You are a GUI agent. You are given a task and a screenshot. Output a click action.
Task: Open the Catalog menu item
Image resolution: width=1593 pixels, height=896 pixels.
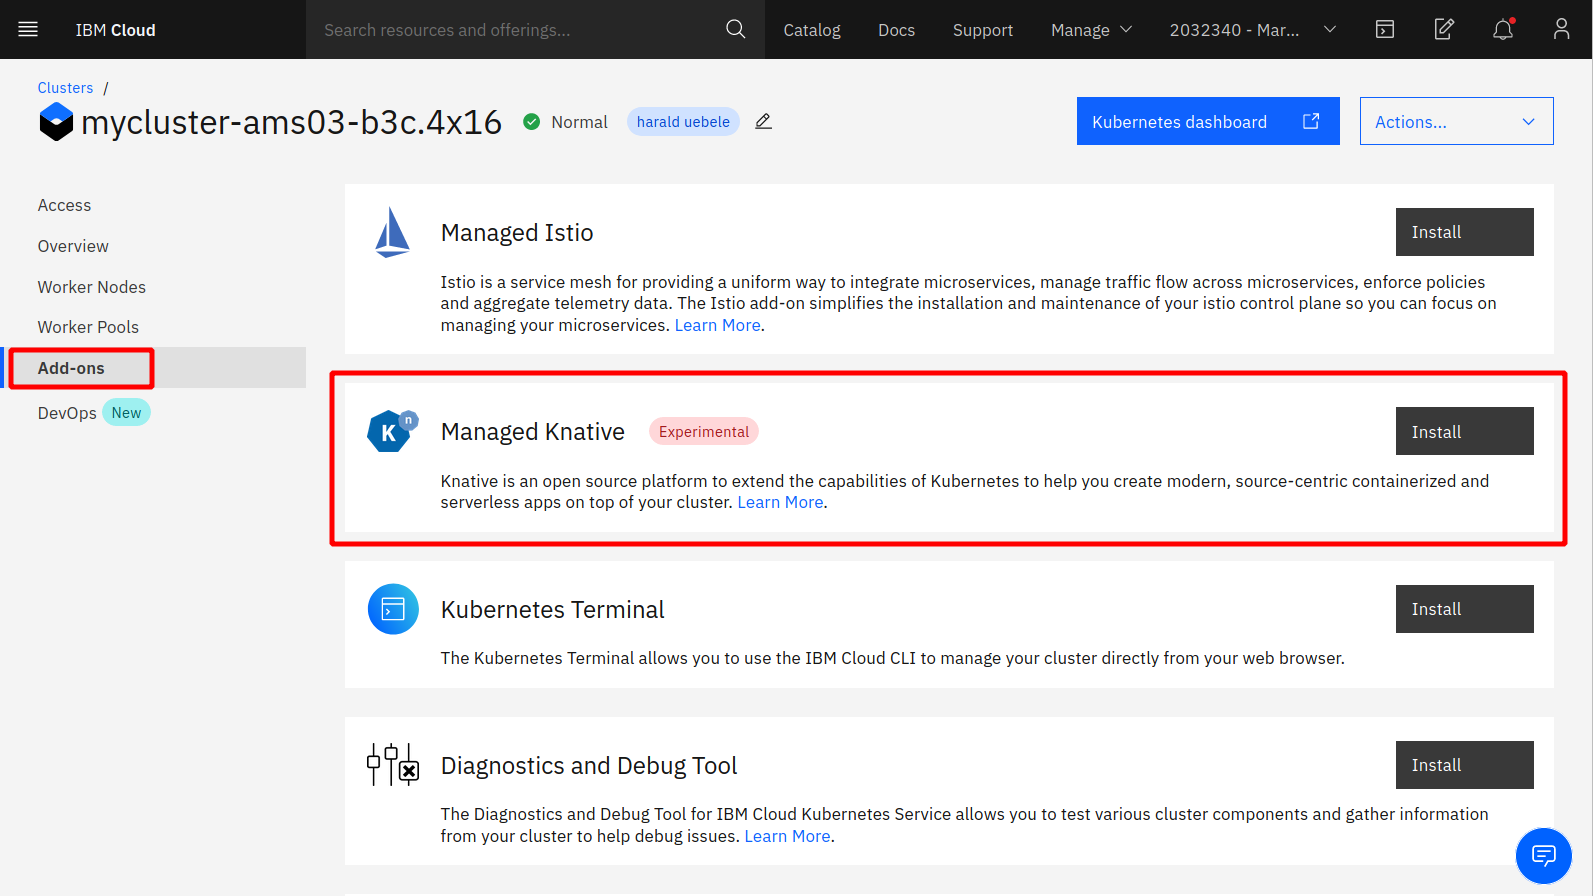coord(812,30)
